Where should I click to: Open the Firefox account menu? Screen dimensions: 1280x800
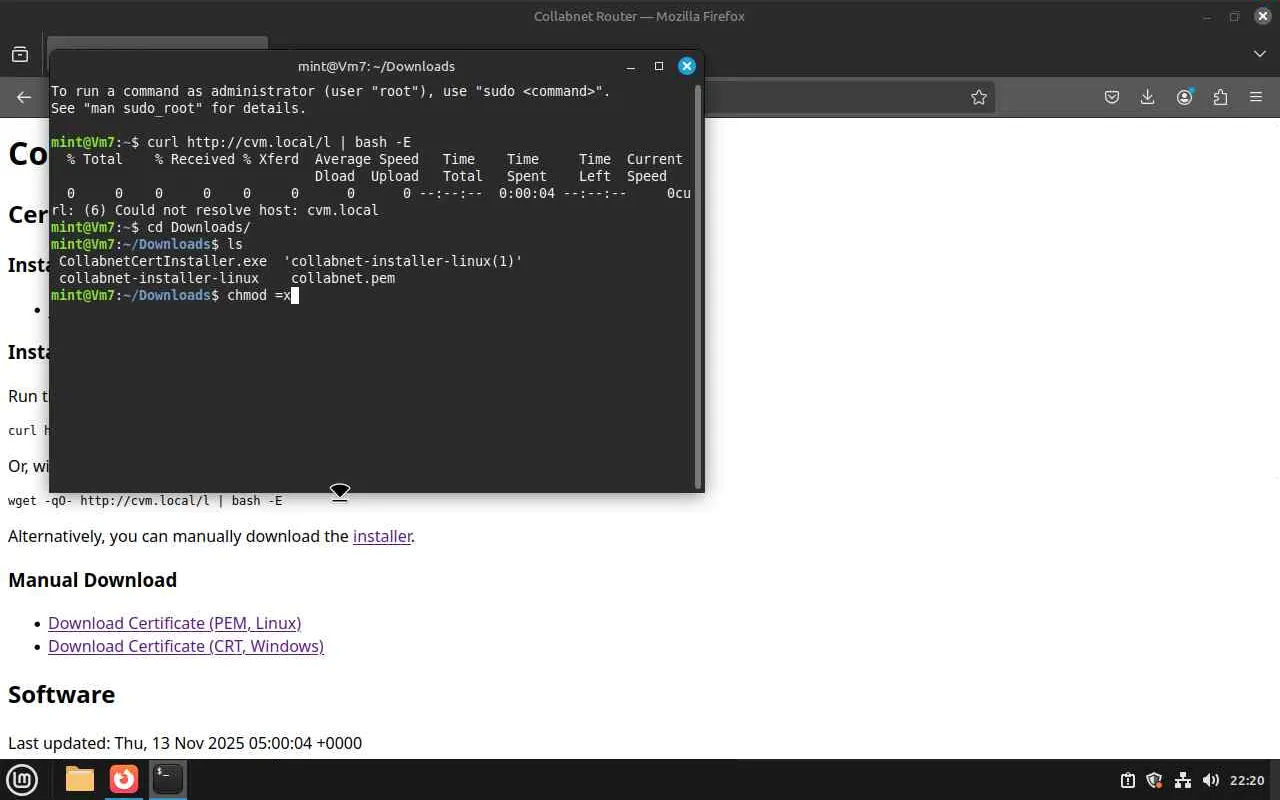click(1185, 97)
